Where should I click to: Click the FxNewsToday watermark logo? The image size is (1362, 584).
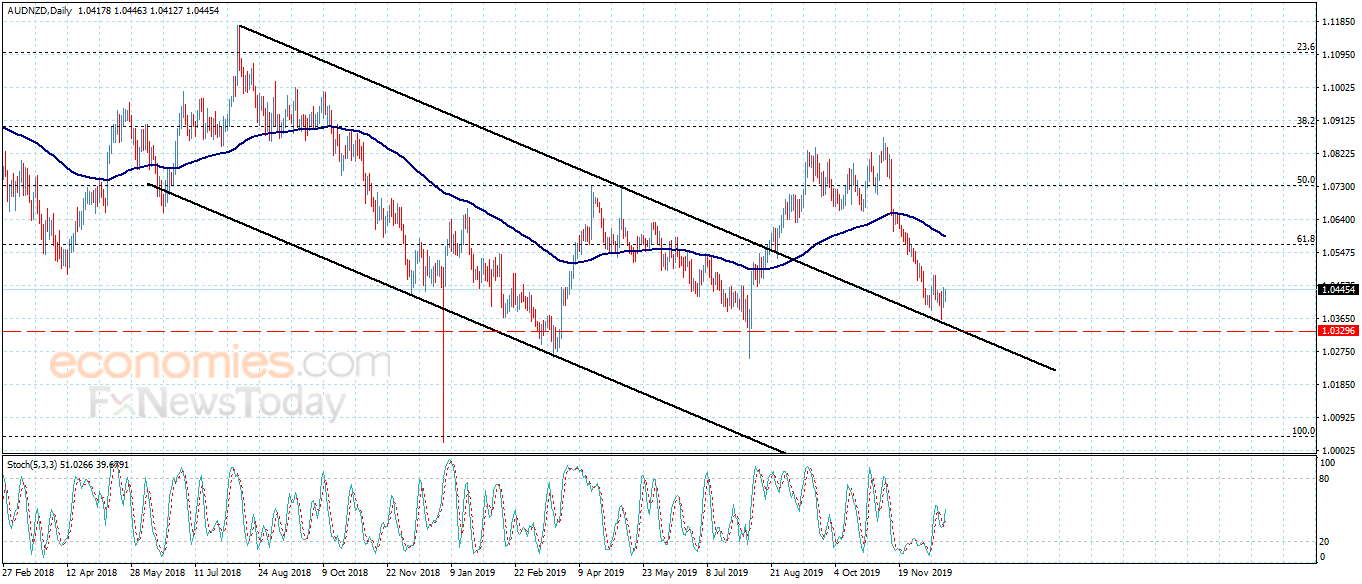tap(217, 403)
